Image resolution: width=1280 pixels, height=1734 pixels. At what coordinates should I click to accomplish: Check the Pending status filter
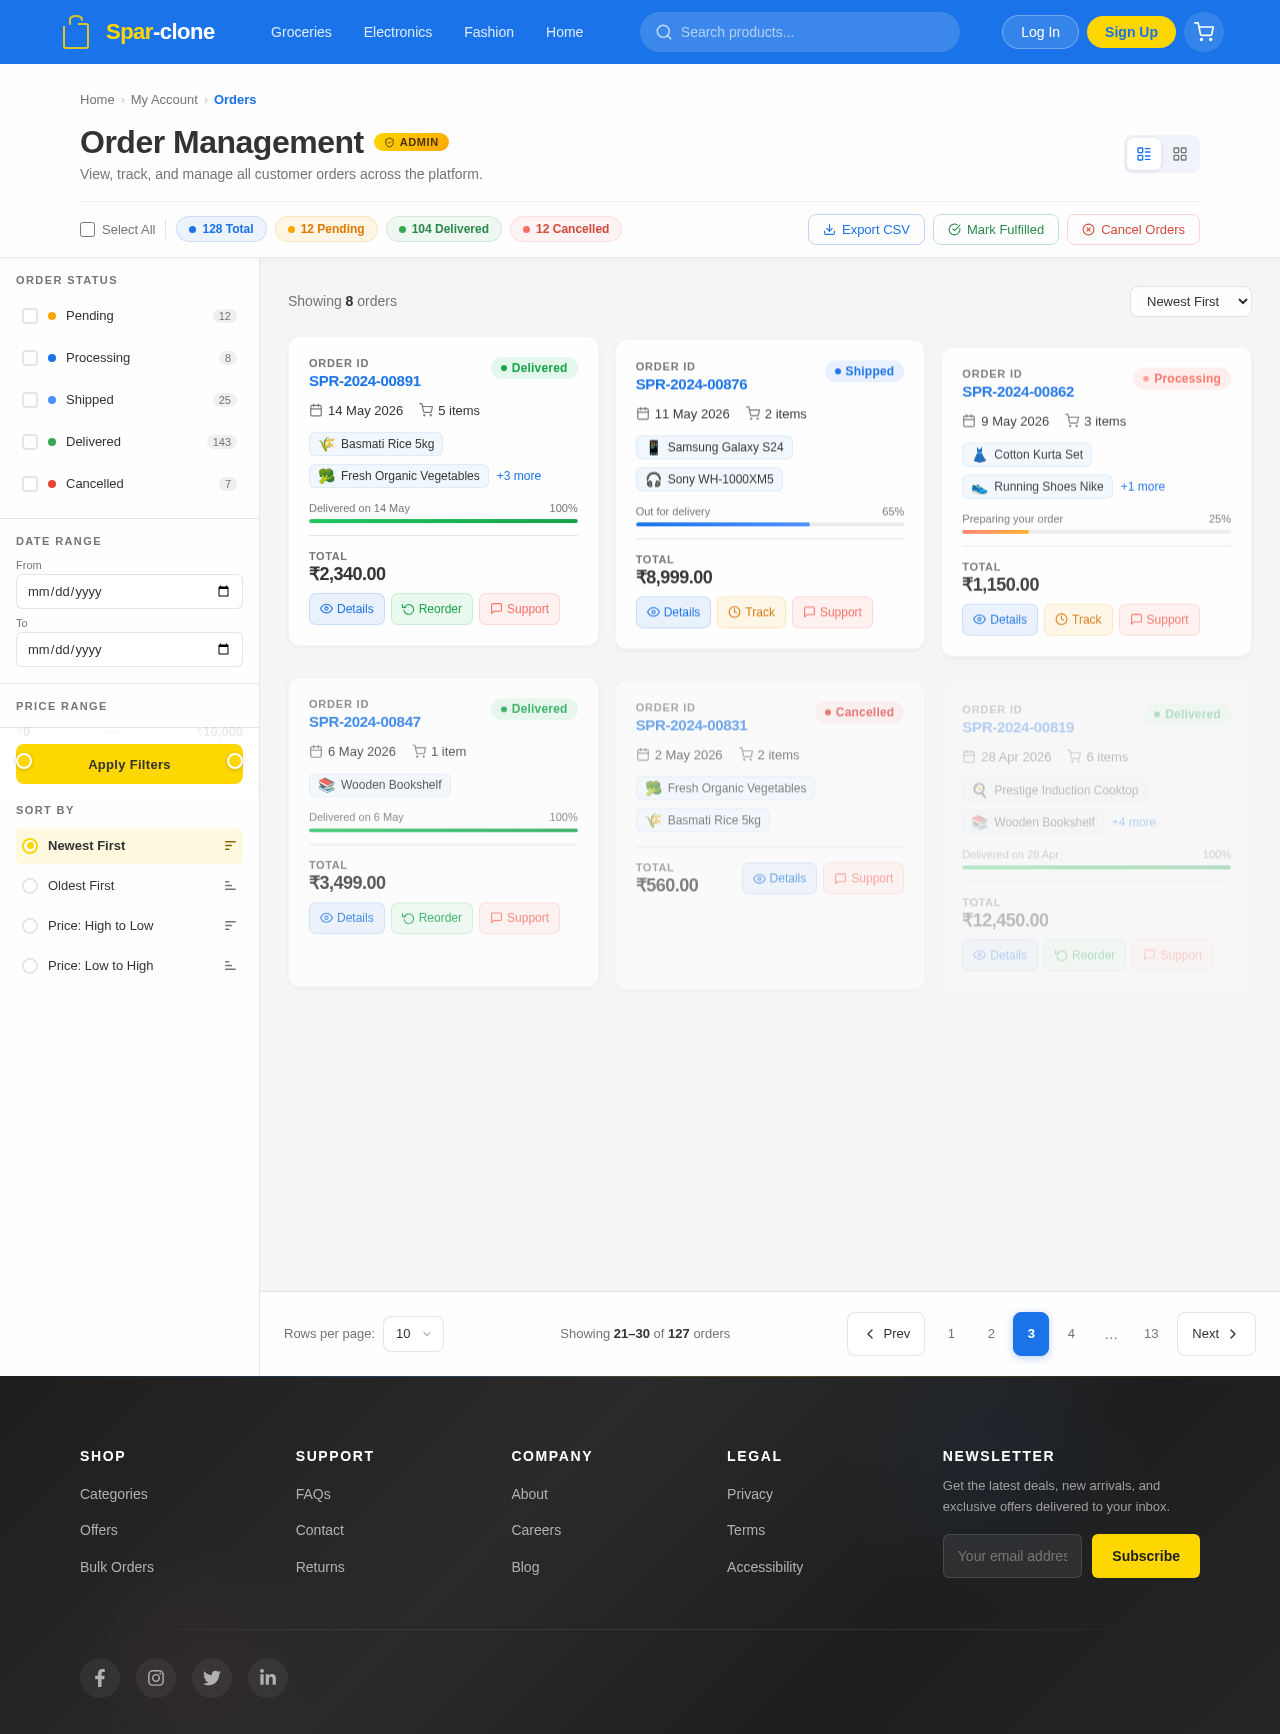(x=30, y=316)
